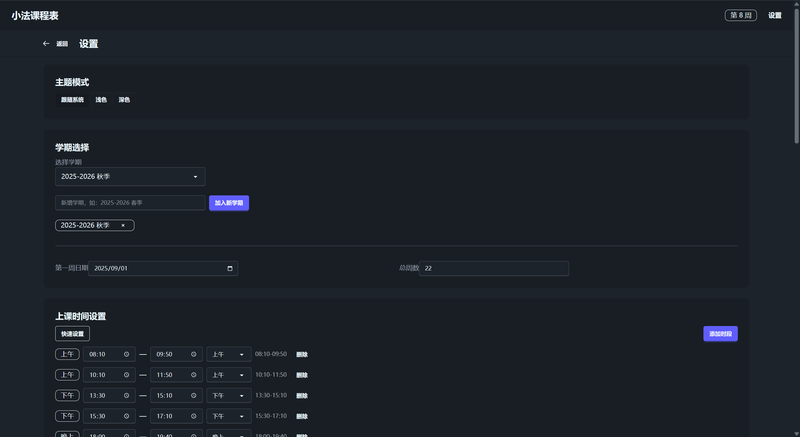Screen dimensions: 800x437
Task: Click the 添加时段 button
Action: tap(720, 333)
